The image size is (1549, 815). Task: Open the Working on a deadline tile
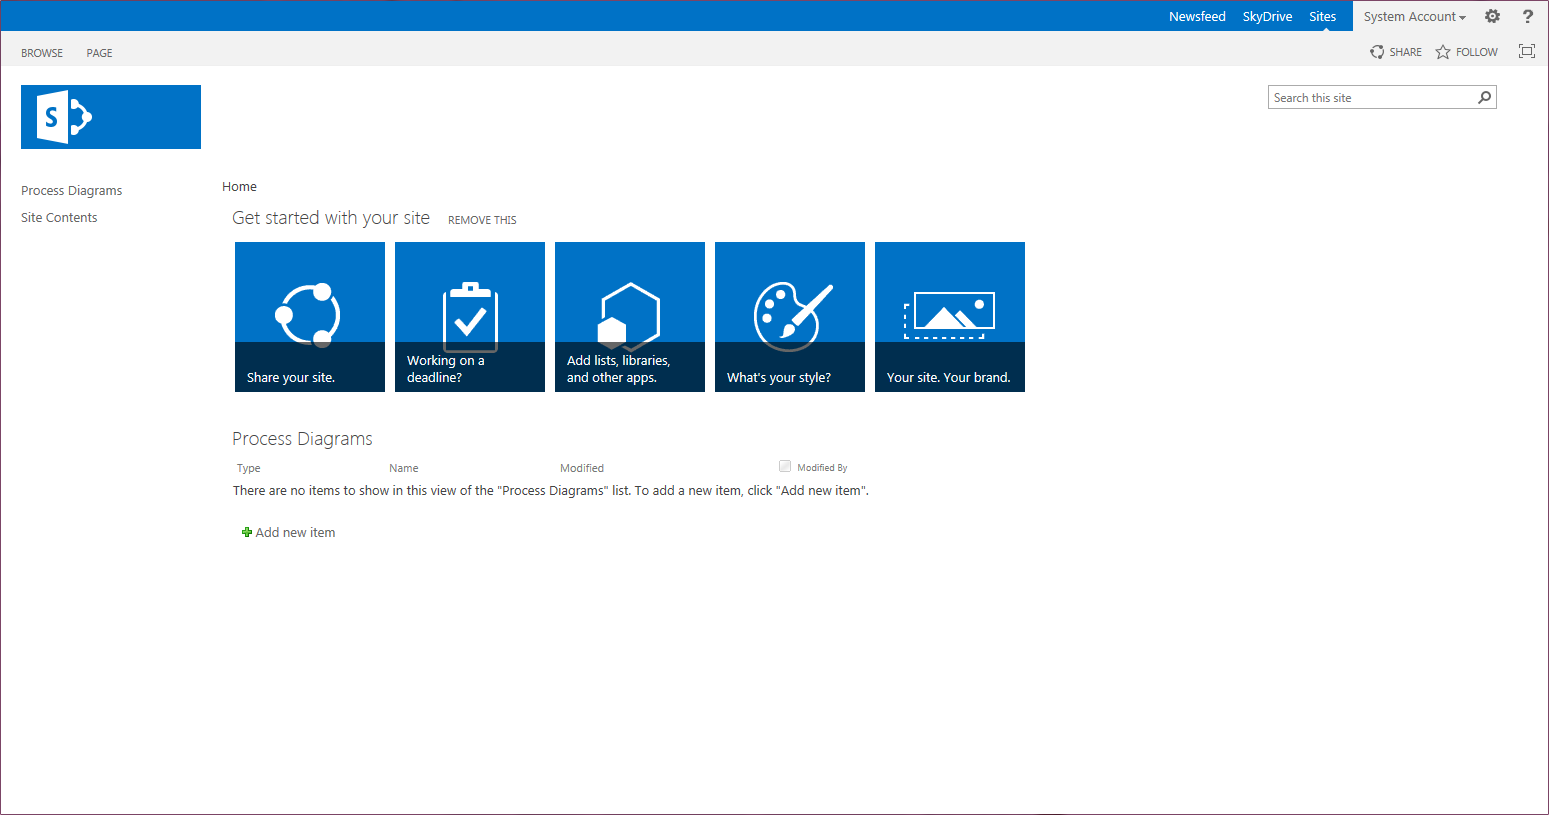pos(470,317)
